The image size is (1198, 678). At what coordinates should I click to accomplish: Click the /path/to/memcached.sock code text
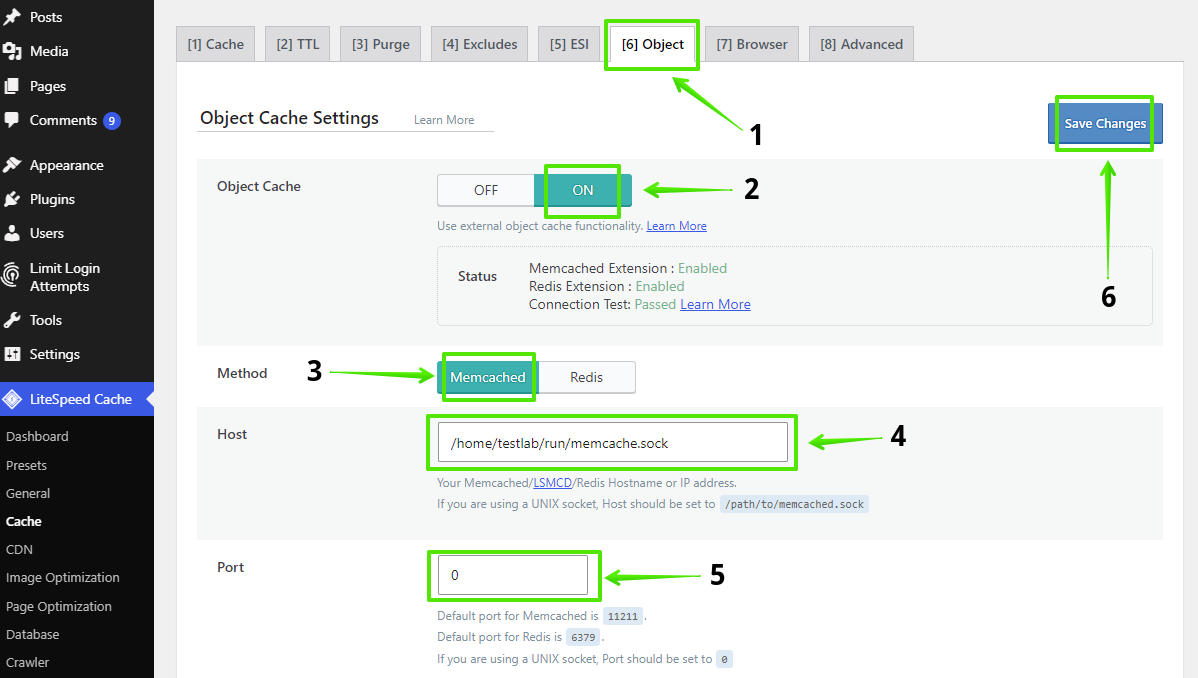pos(795,504)
